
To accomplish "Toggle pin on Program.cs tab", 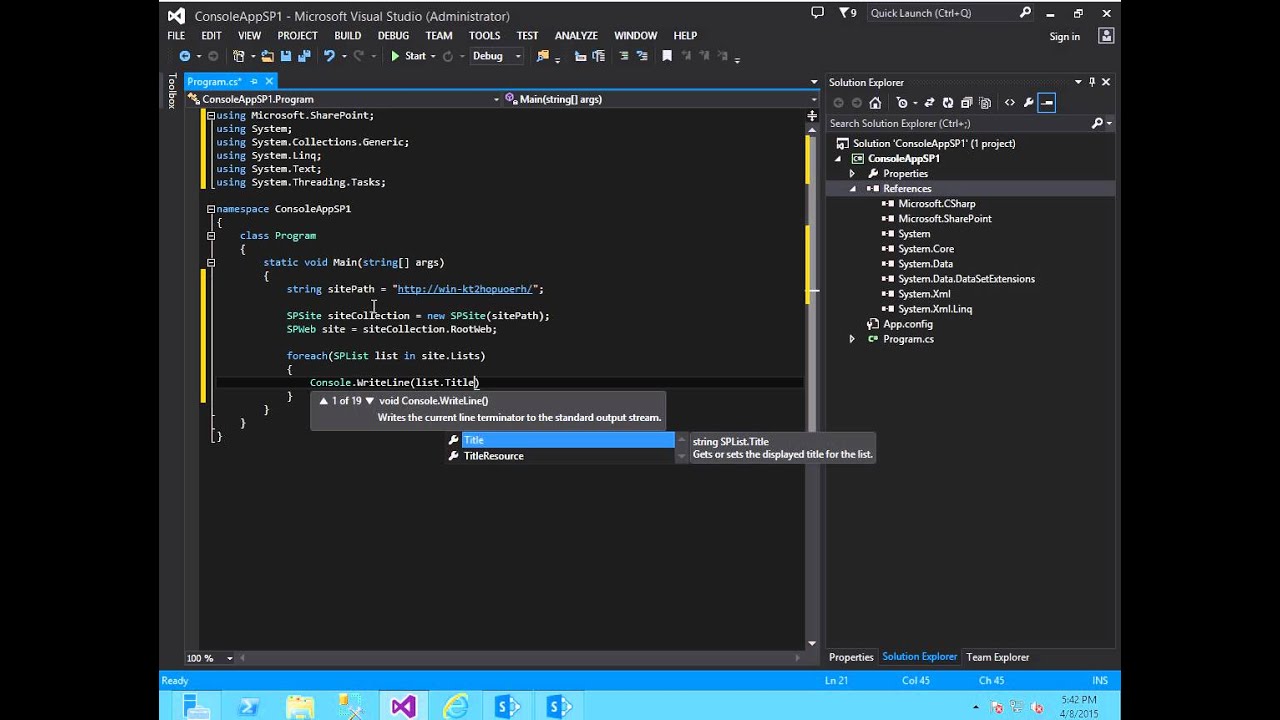I will point(254,82).
